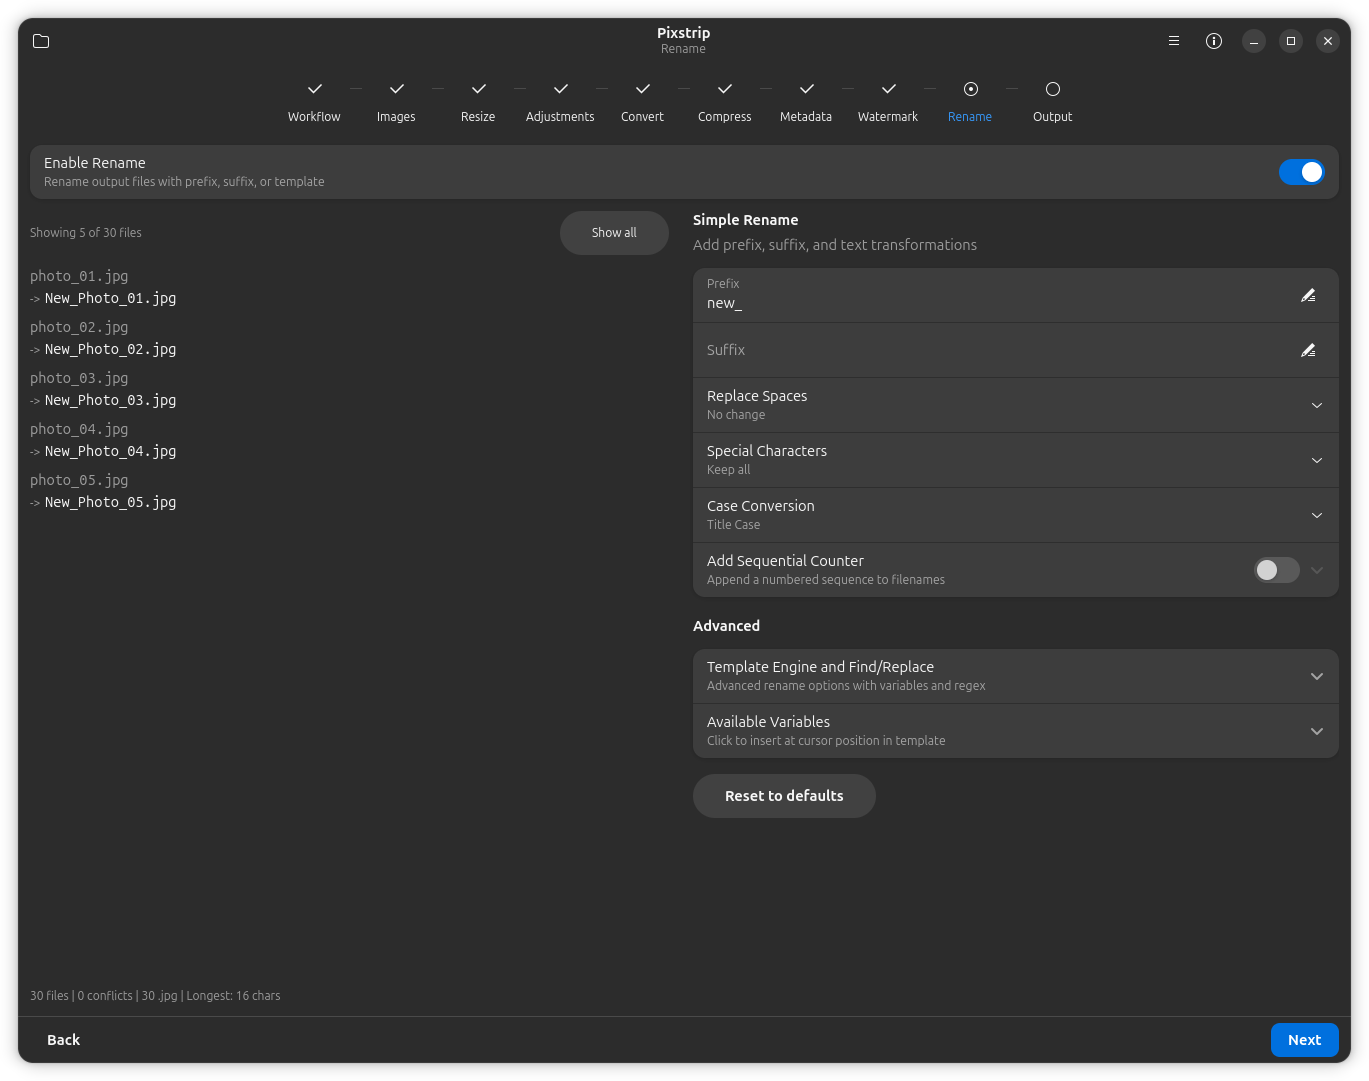1369x1081 pixels.
Task: Go to the Workflow step checkmark
Action: 314,90
